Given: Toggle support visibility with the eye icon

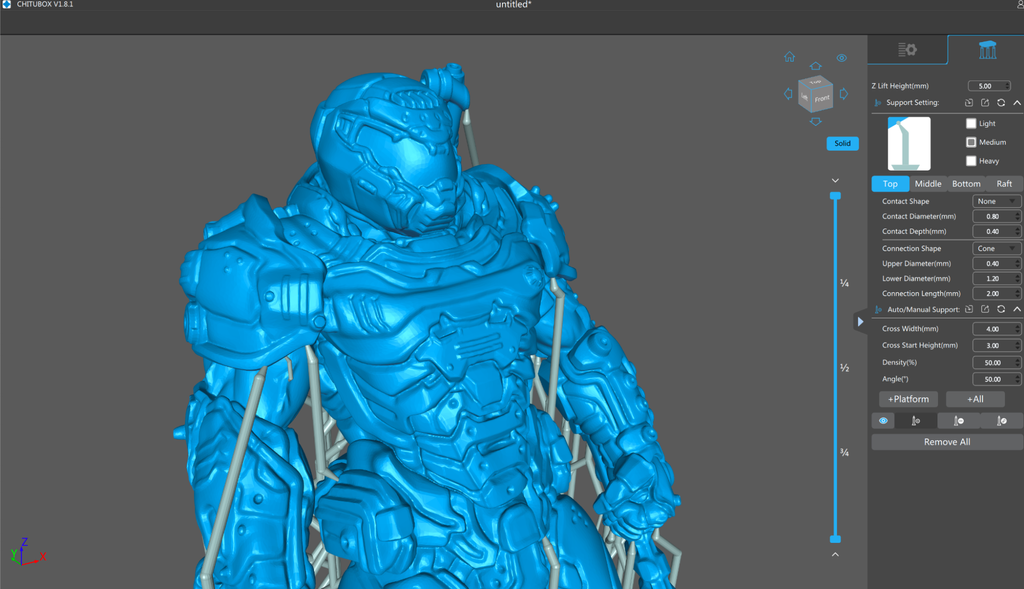Looking at the screenshot, I should (x=882, y=420).
